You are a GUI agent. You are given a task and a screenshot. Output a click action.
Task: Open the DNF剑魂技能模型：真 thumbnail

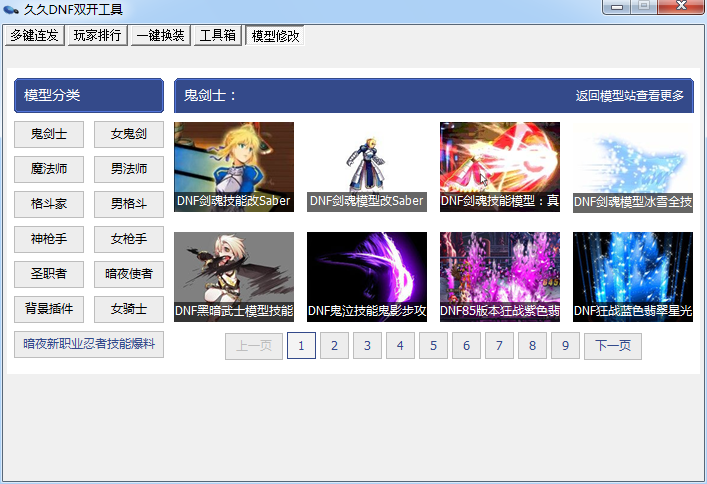(x=500, y=166)
